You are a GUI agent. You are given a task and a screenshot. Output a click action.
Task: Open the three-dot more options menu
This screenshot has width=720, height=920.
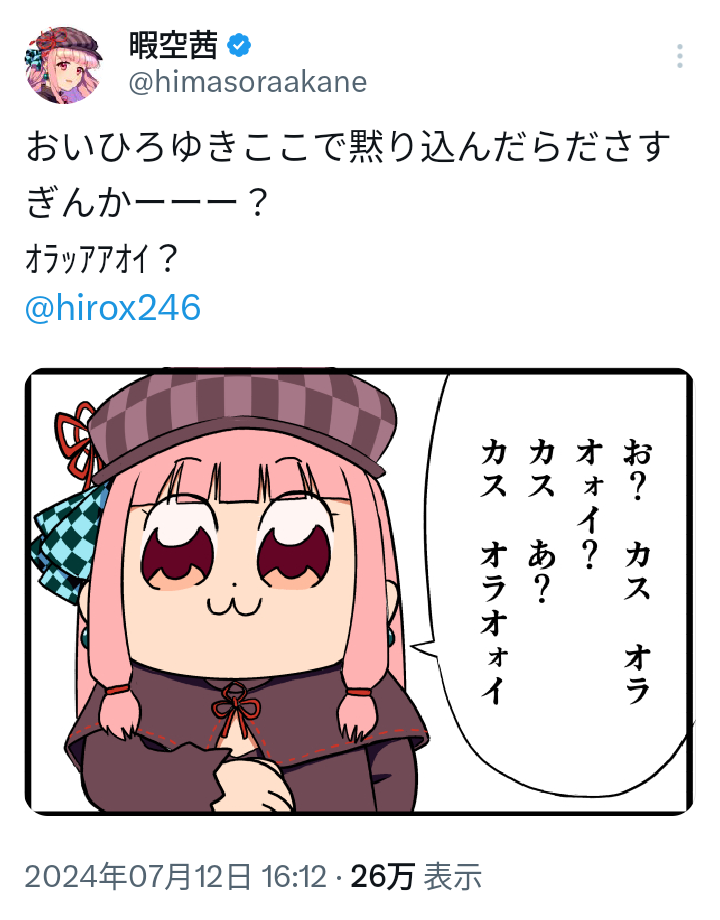tap(680, 56)
